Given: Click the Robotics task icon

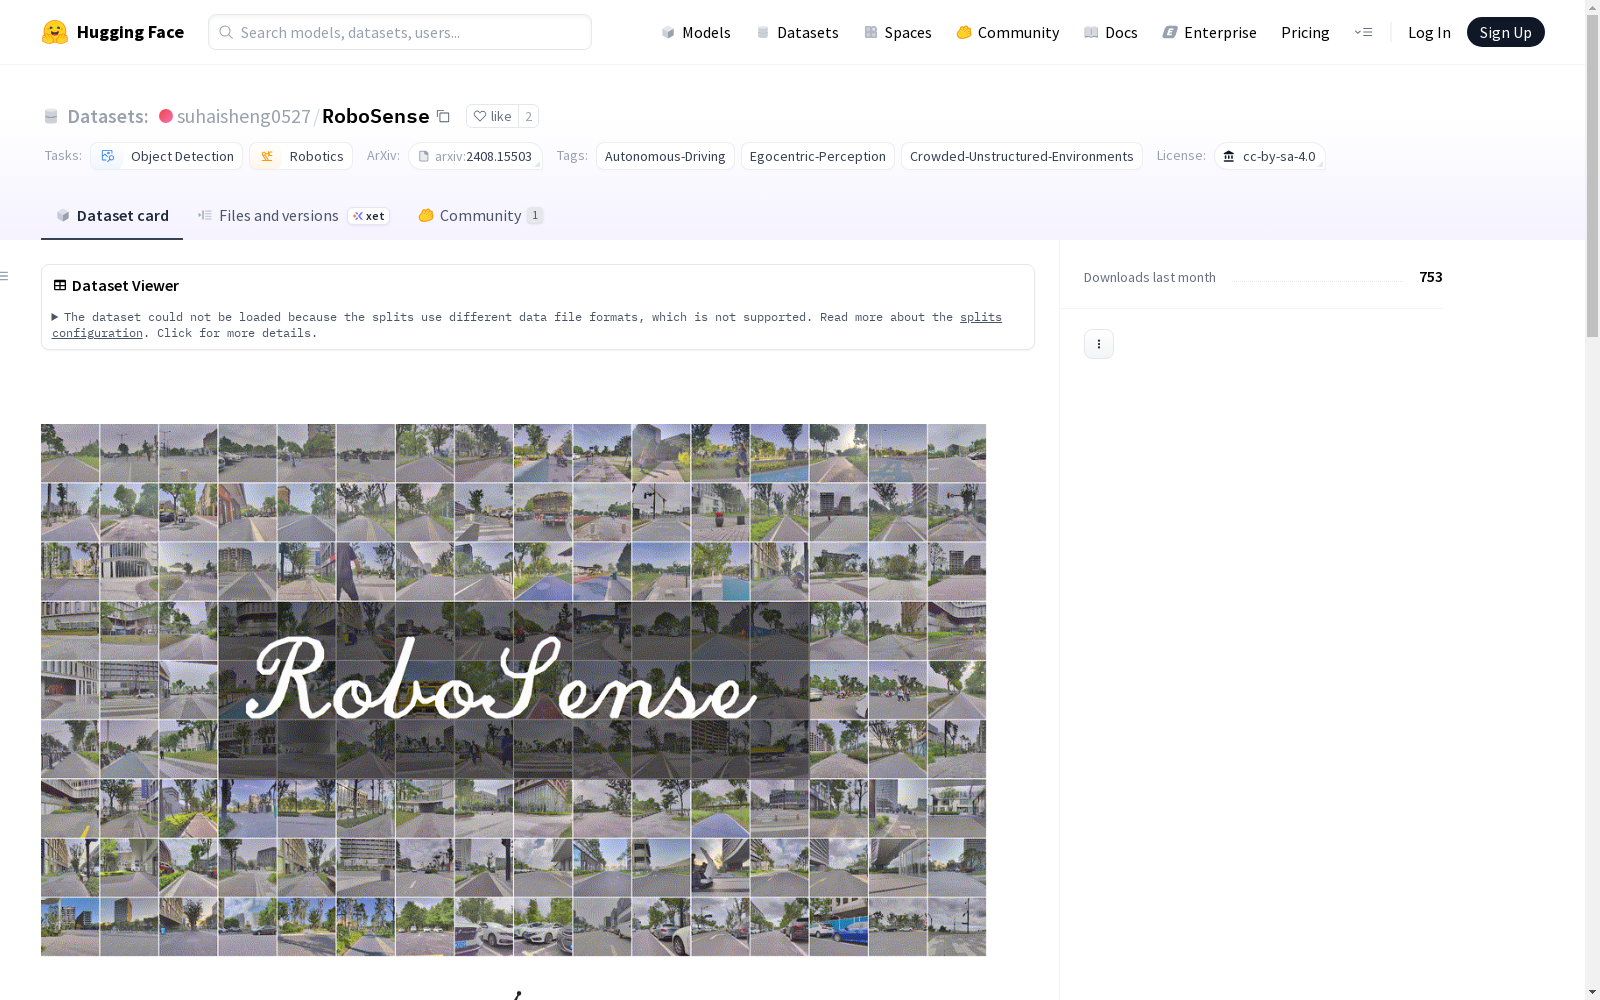Looking at the screenshot, I should pyautogui.click(x=267, y=156).
